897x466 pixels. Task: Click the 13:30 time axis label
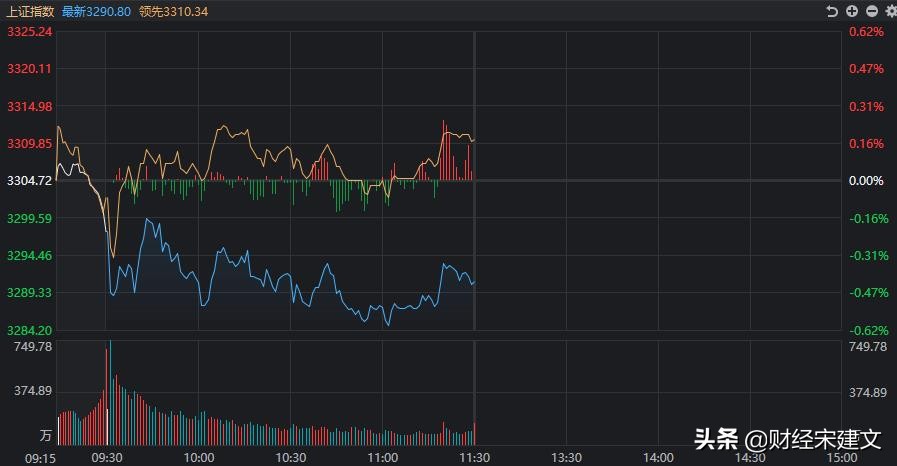[566, 457]
